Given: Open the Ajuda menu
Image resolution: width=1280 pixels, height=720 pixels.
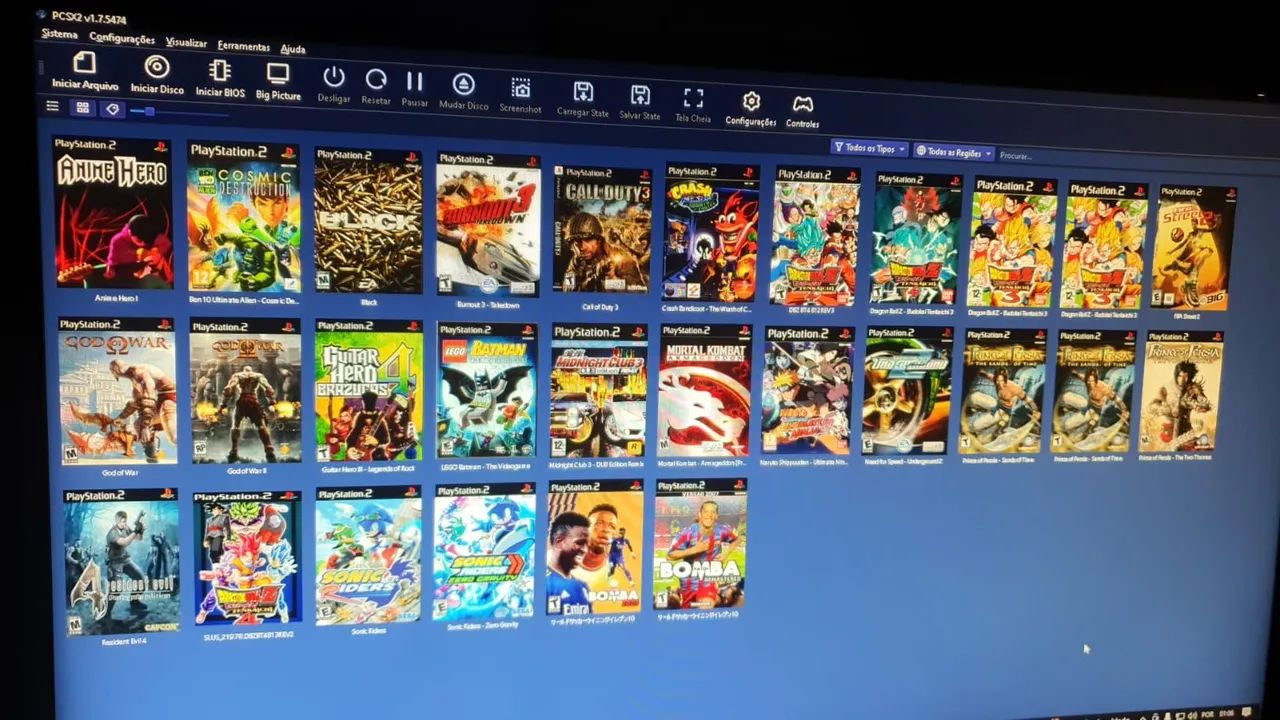Looking at the screenshot, I should click(x=293, y=48).
